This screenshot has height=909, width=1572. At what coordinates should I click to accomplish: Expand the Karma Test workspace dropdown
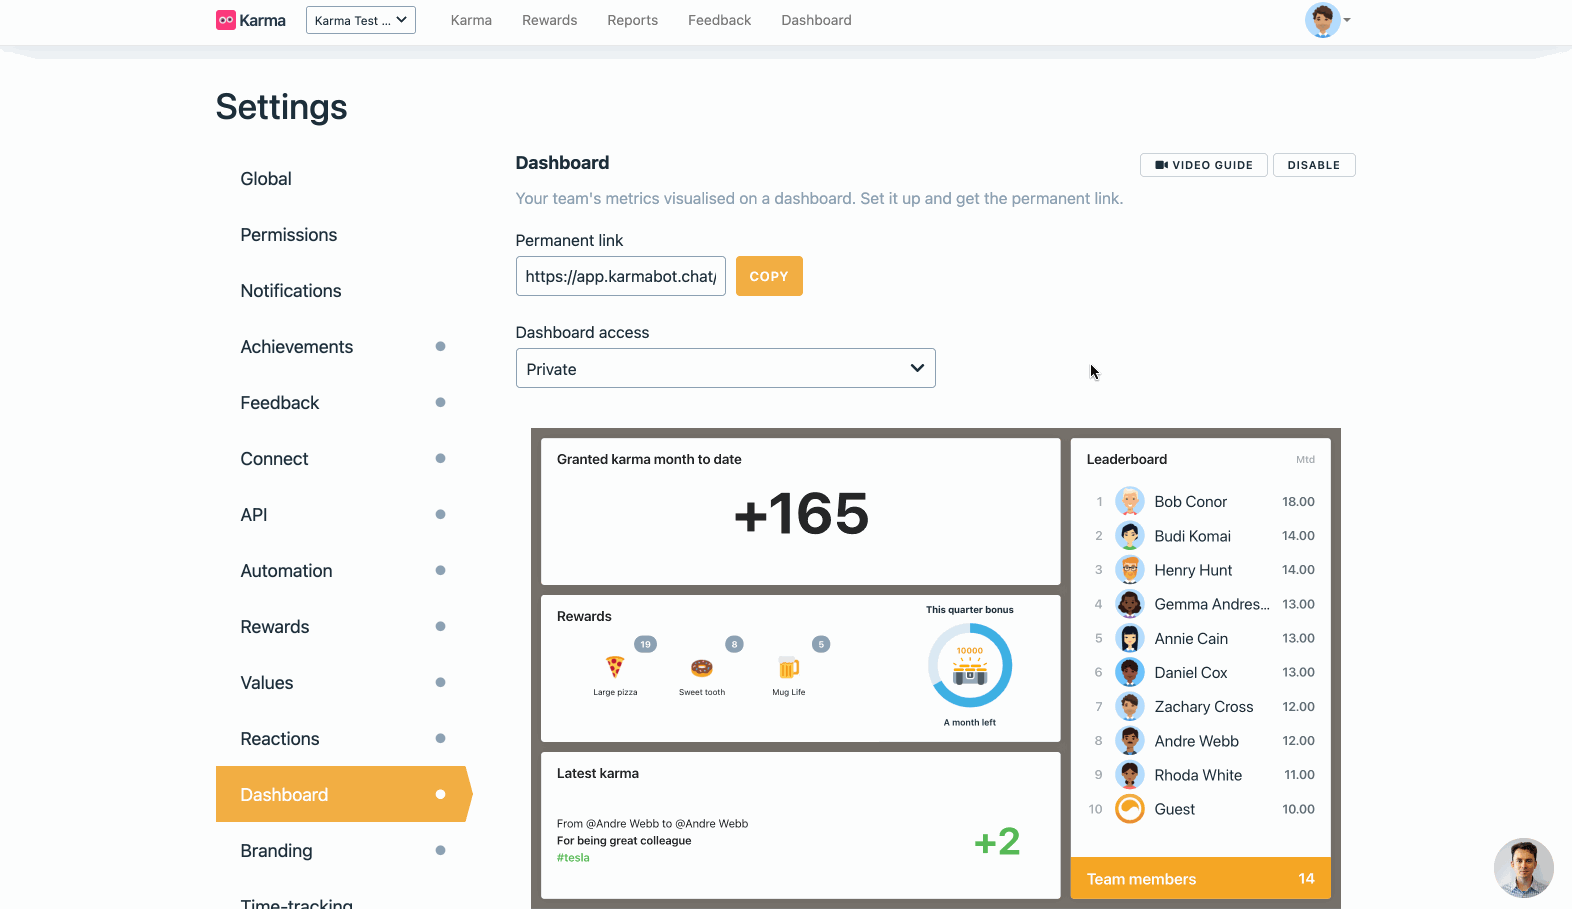[x=361, y=20]
